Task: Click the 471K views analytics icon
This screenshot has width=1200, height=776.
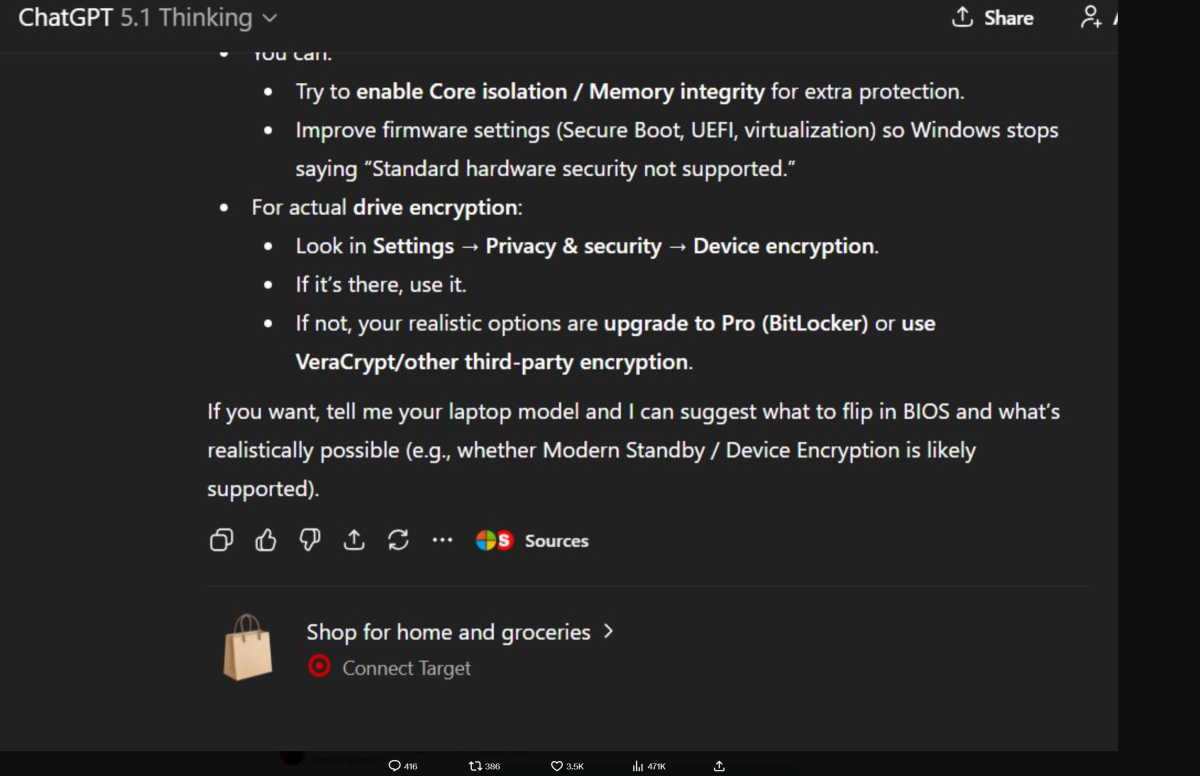Action: click(x=638, y=766)
